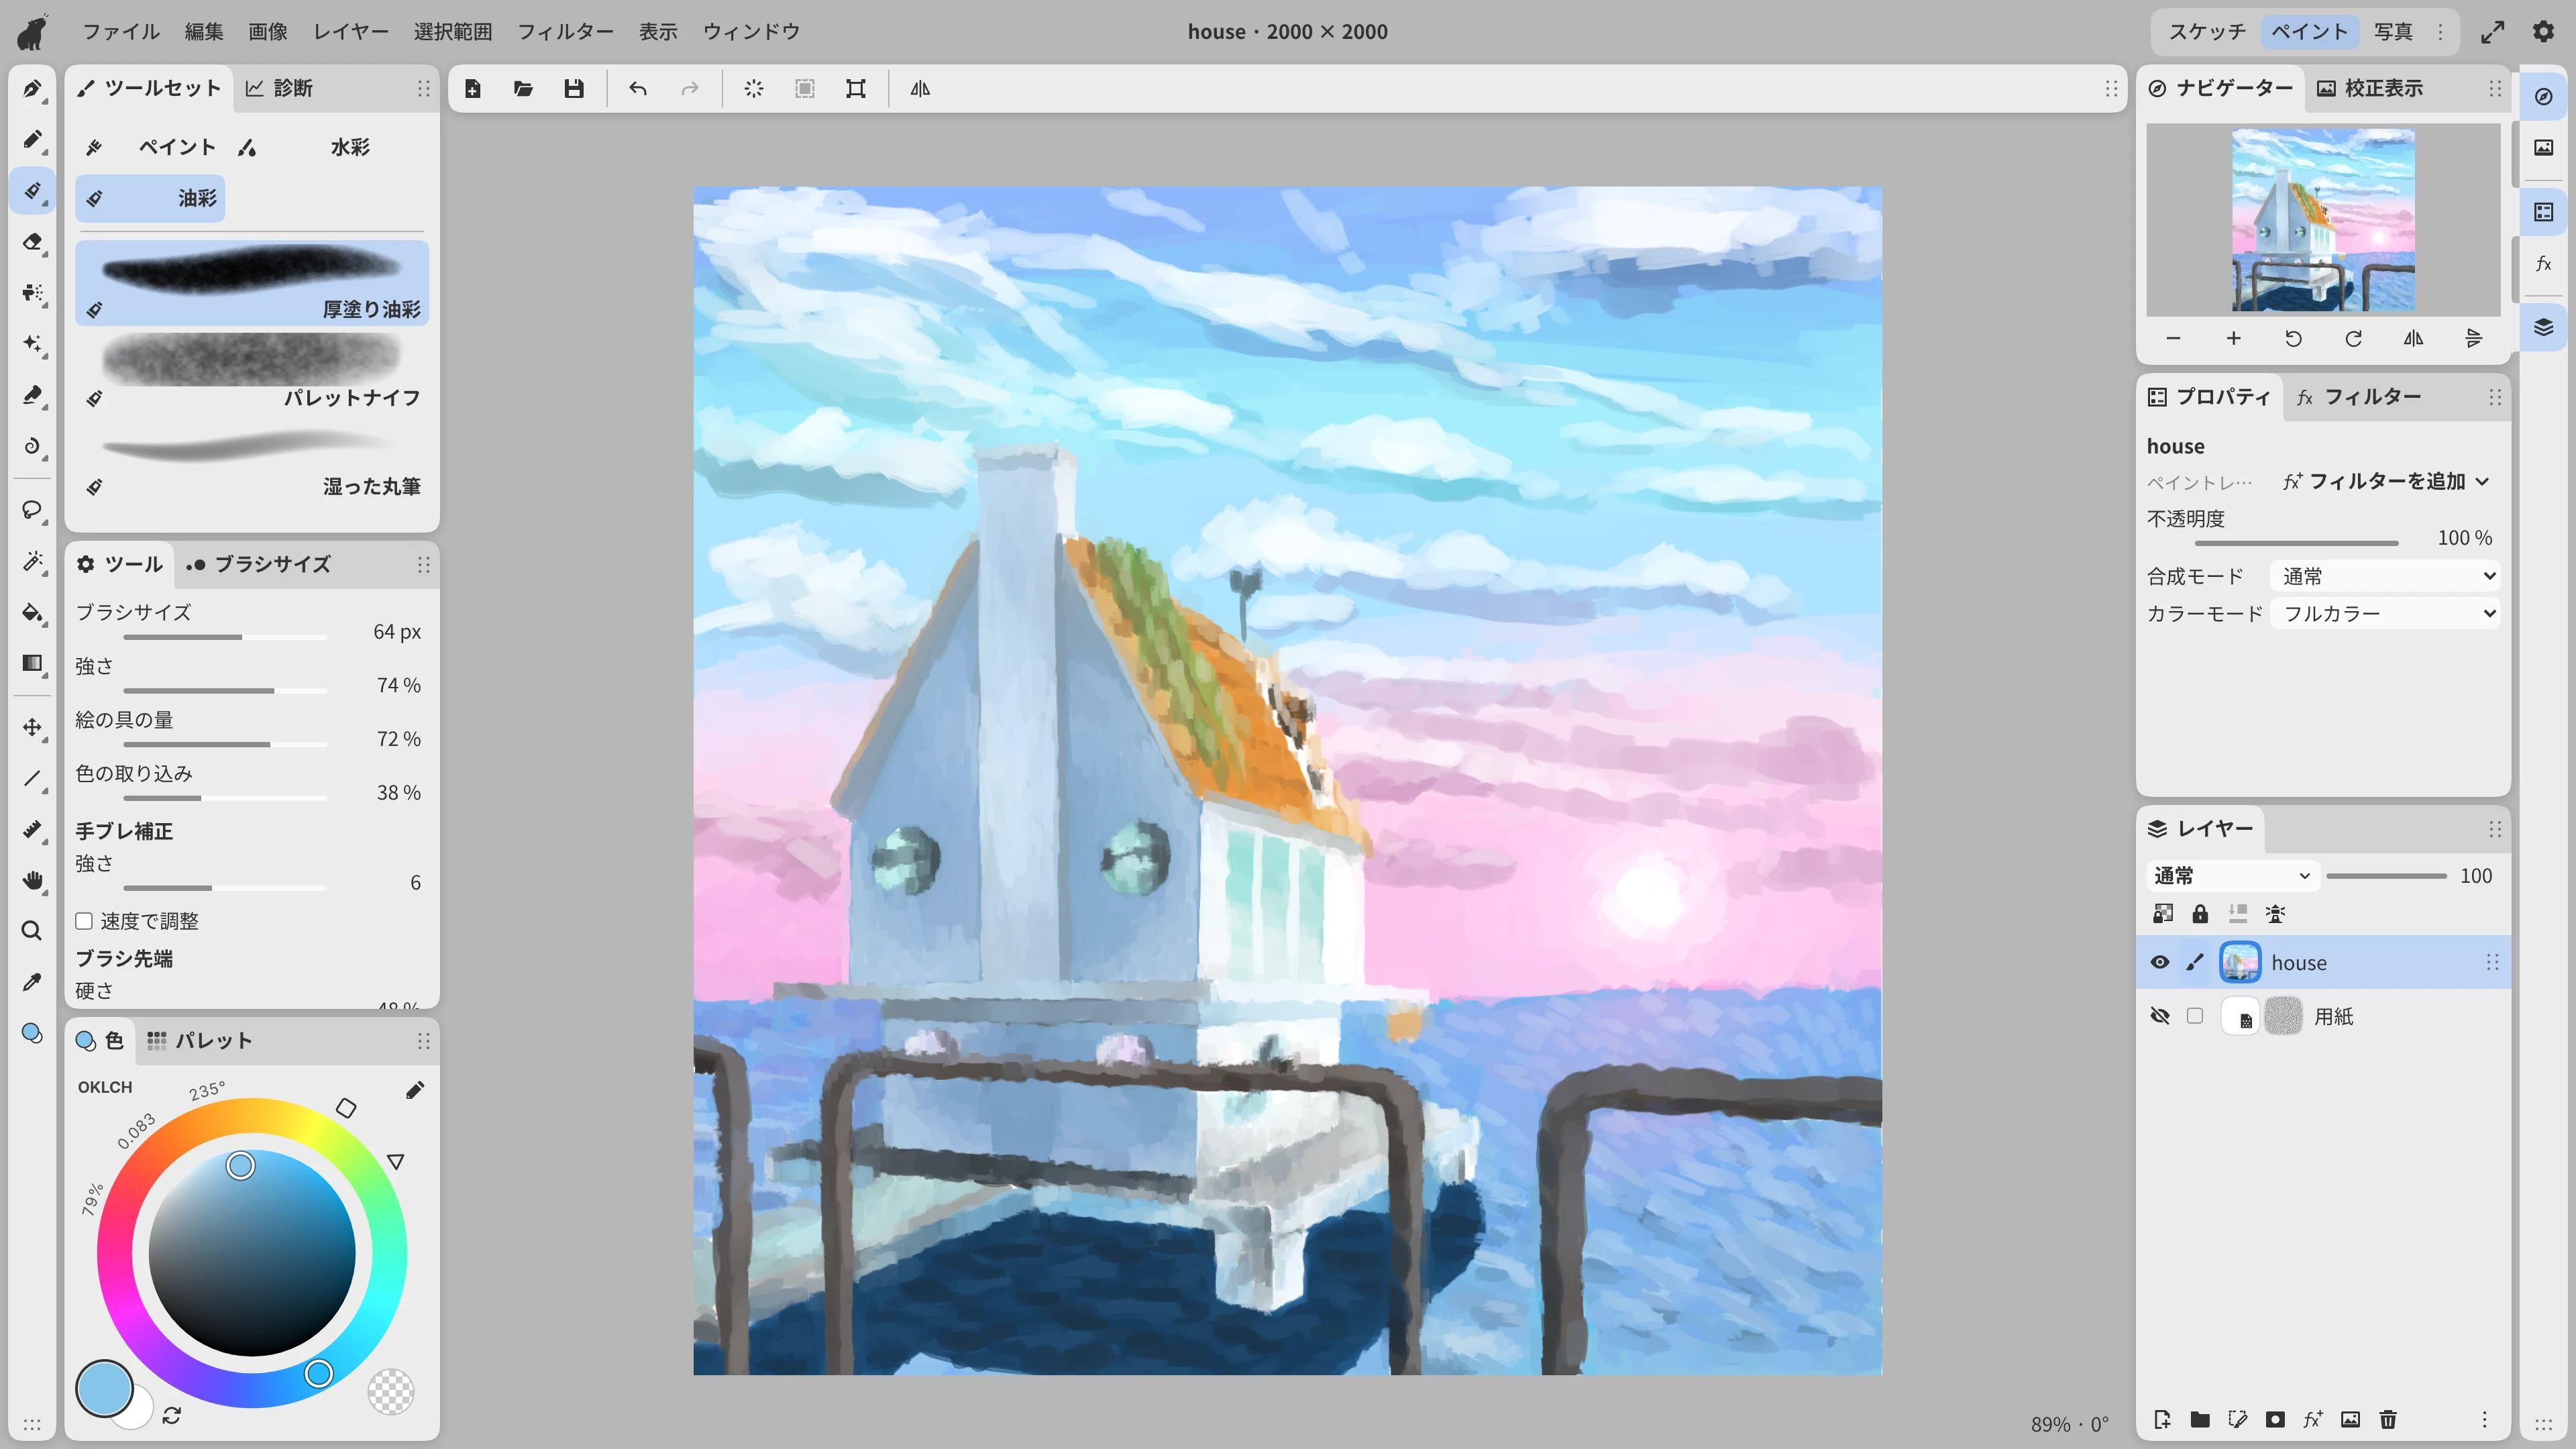Click the crop canvas icon
Viewport: 2576px width, 1449px height.
click(856, 89)
